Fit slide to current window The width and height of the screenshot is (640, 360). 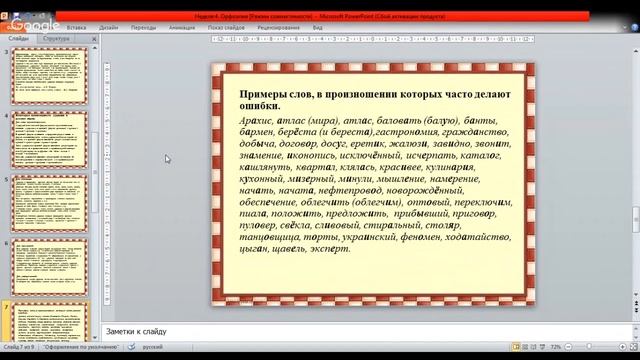pyautogui.click(x=633, y=347)
